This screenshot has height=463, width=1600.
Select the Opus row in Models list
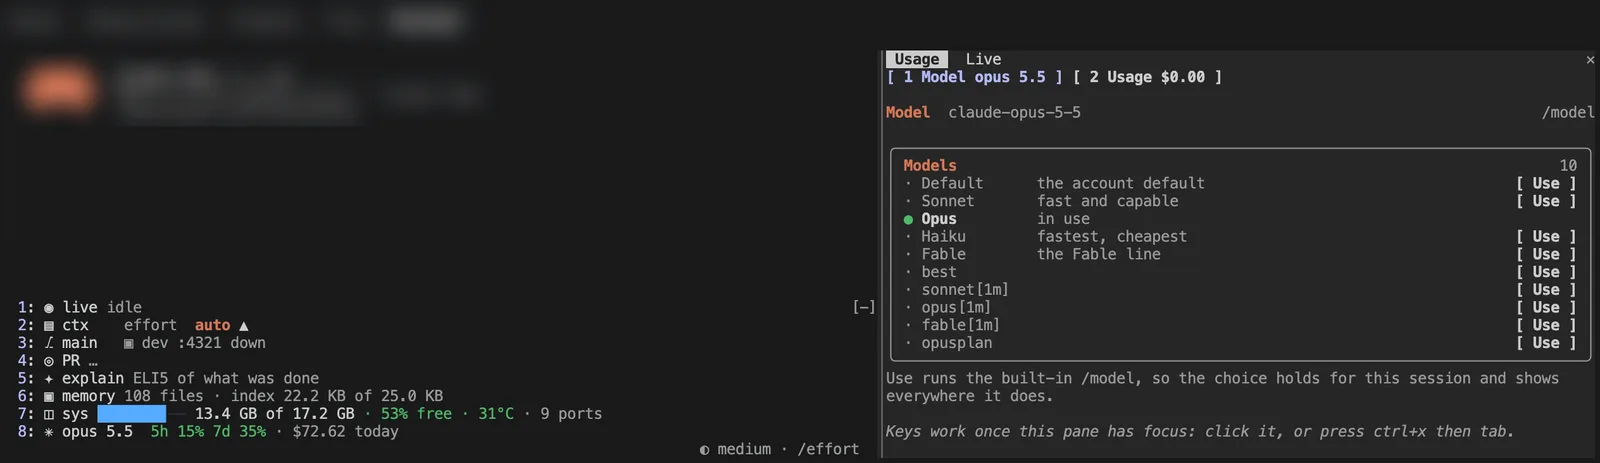pos(1240,219)
